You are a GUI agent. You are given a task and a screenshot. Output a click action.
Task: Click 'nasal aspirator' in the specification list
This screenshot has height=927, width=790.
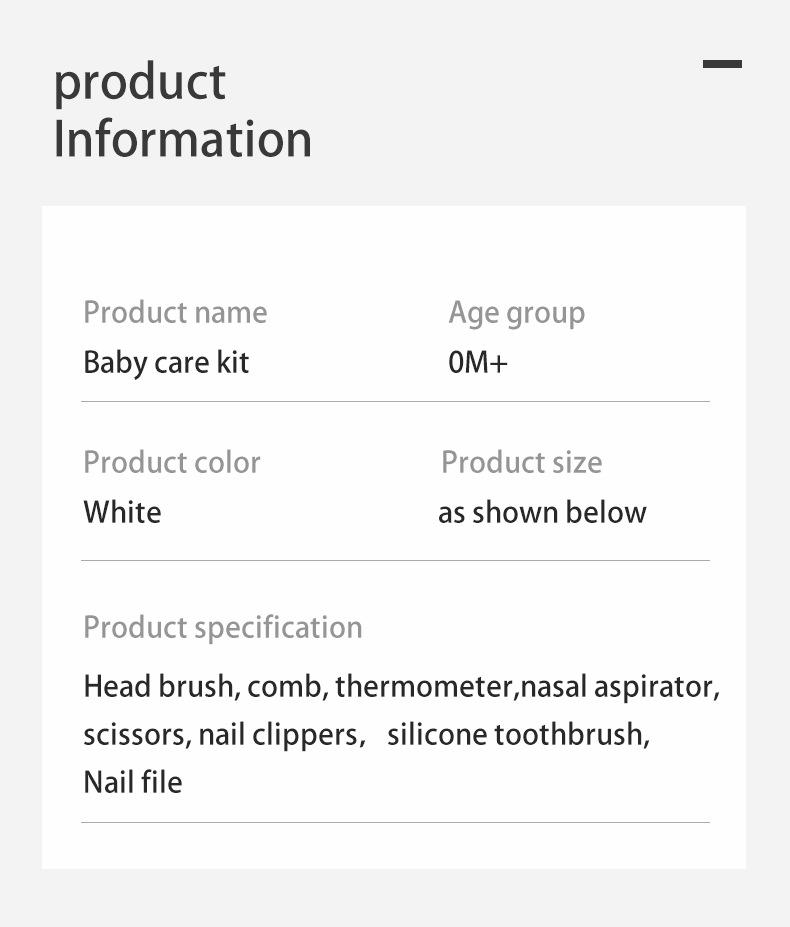[619, 687]
